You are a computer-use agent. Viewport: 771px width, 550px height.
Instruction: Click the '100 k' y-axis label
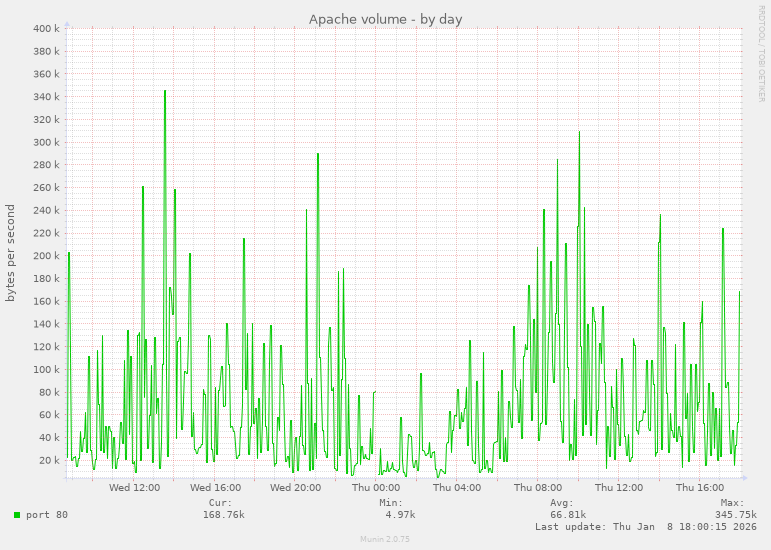coord(46,369)
